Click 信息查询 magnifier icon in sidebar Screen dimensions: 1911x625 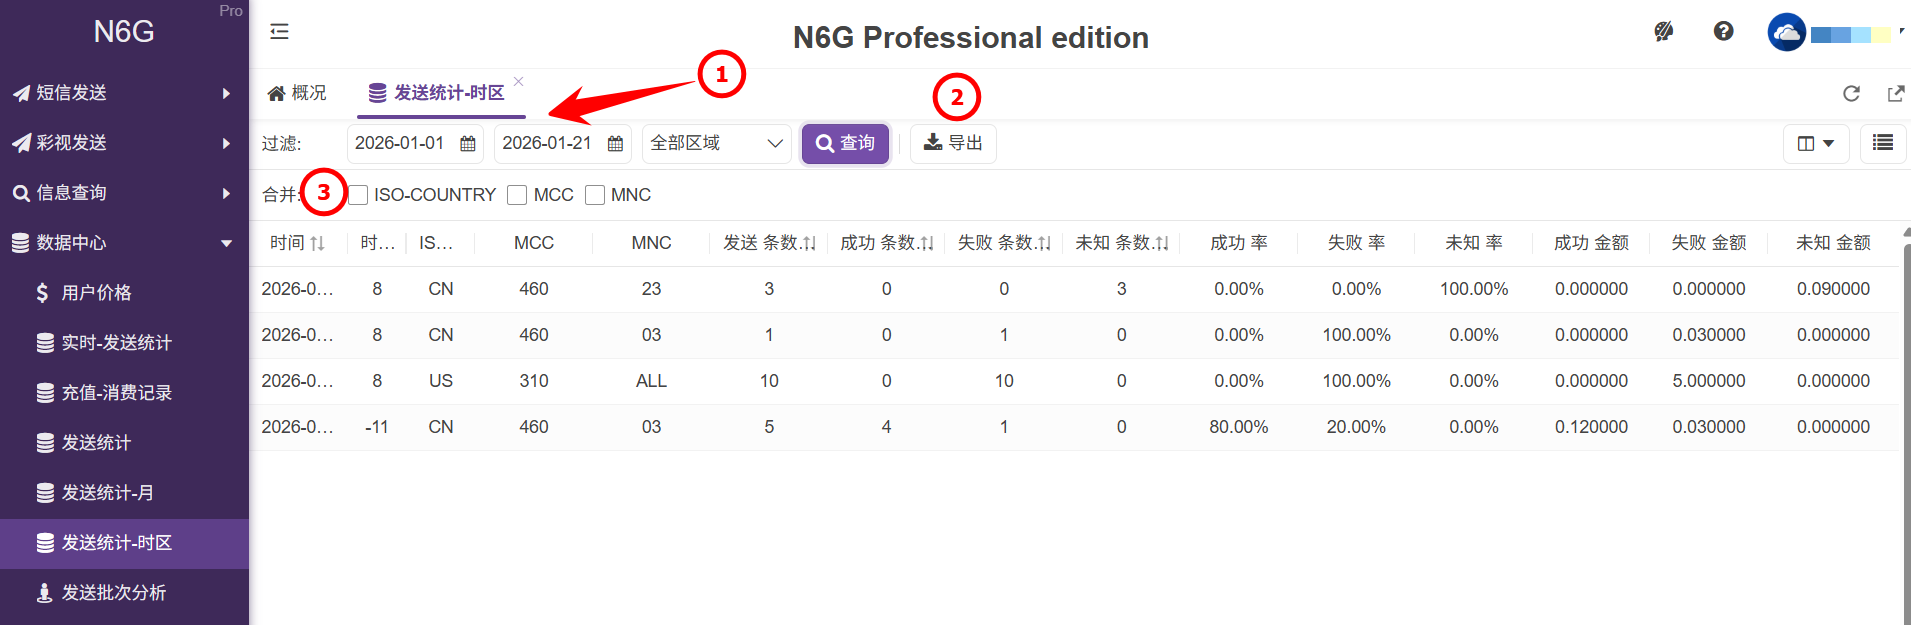(21, 193)
